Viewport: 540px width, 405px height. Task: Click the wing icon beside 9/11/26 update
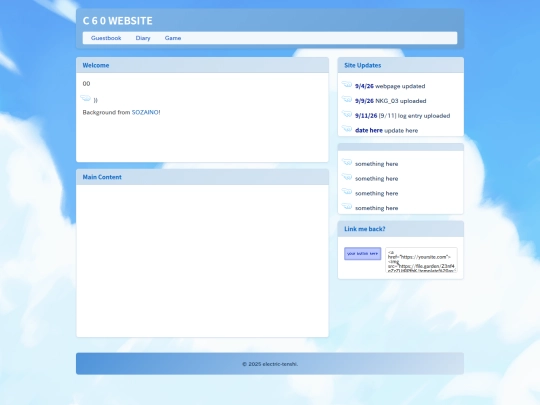(347, 114)
